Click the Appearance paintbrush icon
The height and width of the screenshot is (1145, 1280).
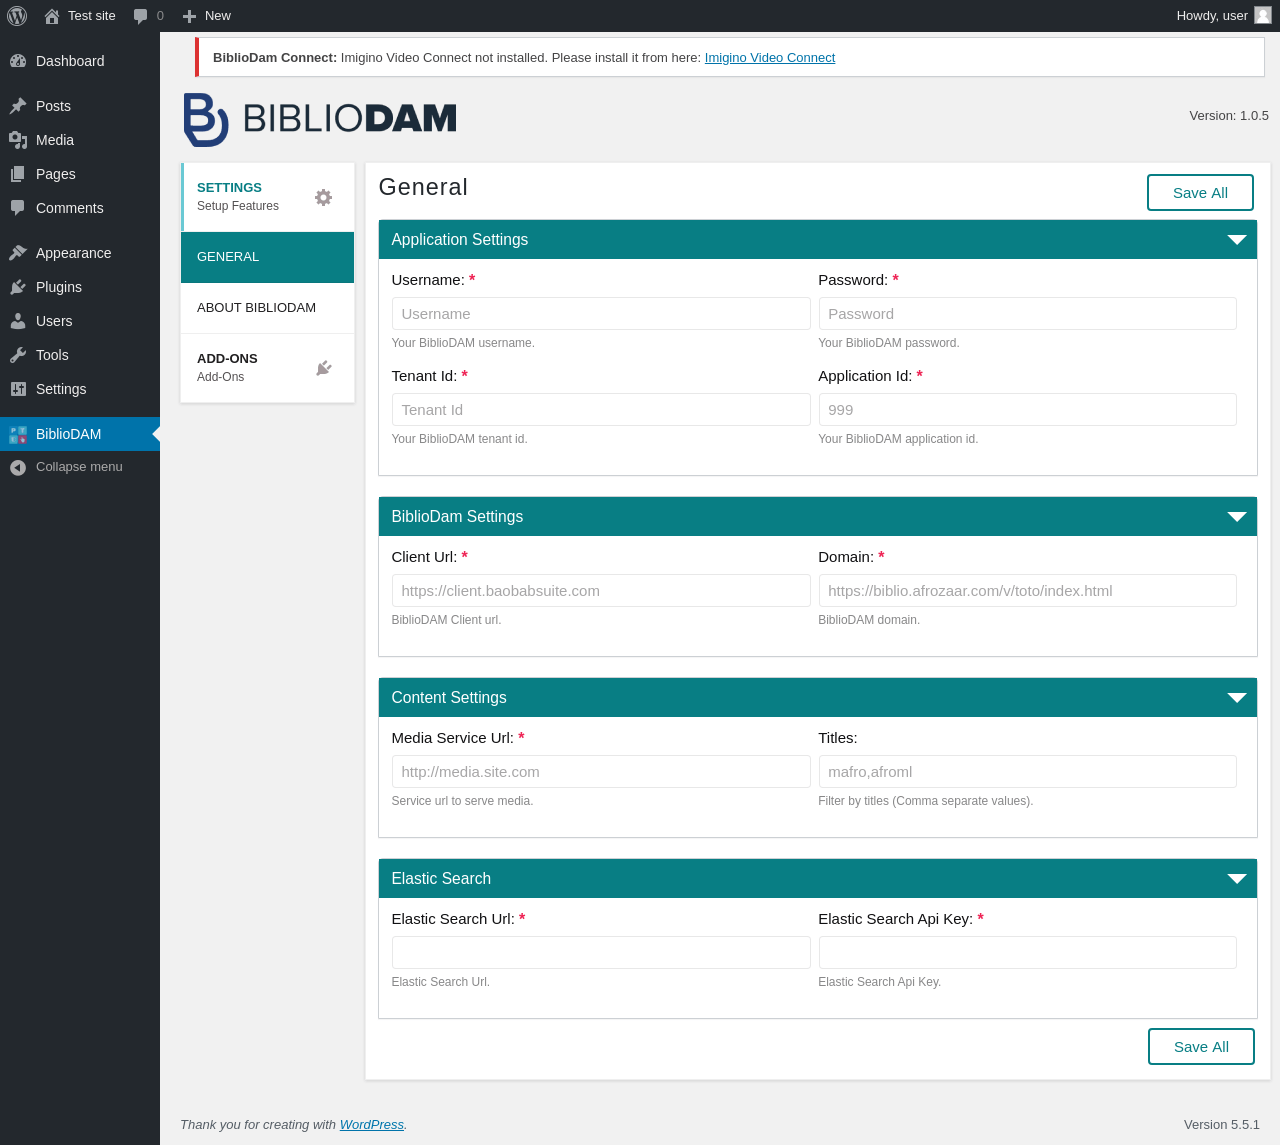(x=18, y=253)
